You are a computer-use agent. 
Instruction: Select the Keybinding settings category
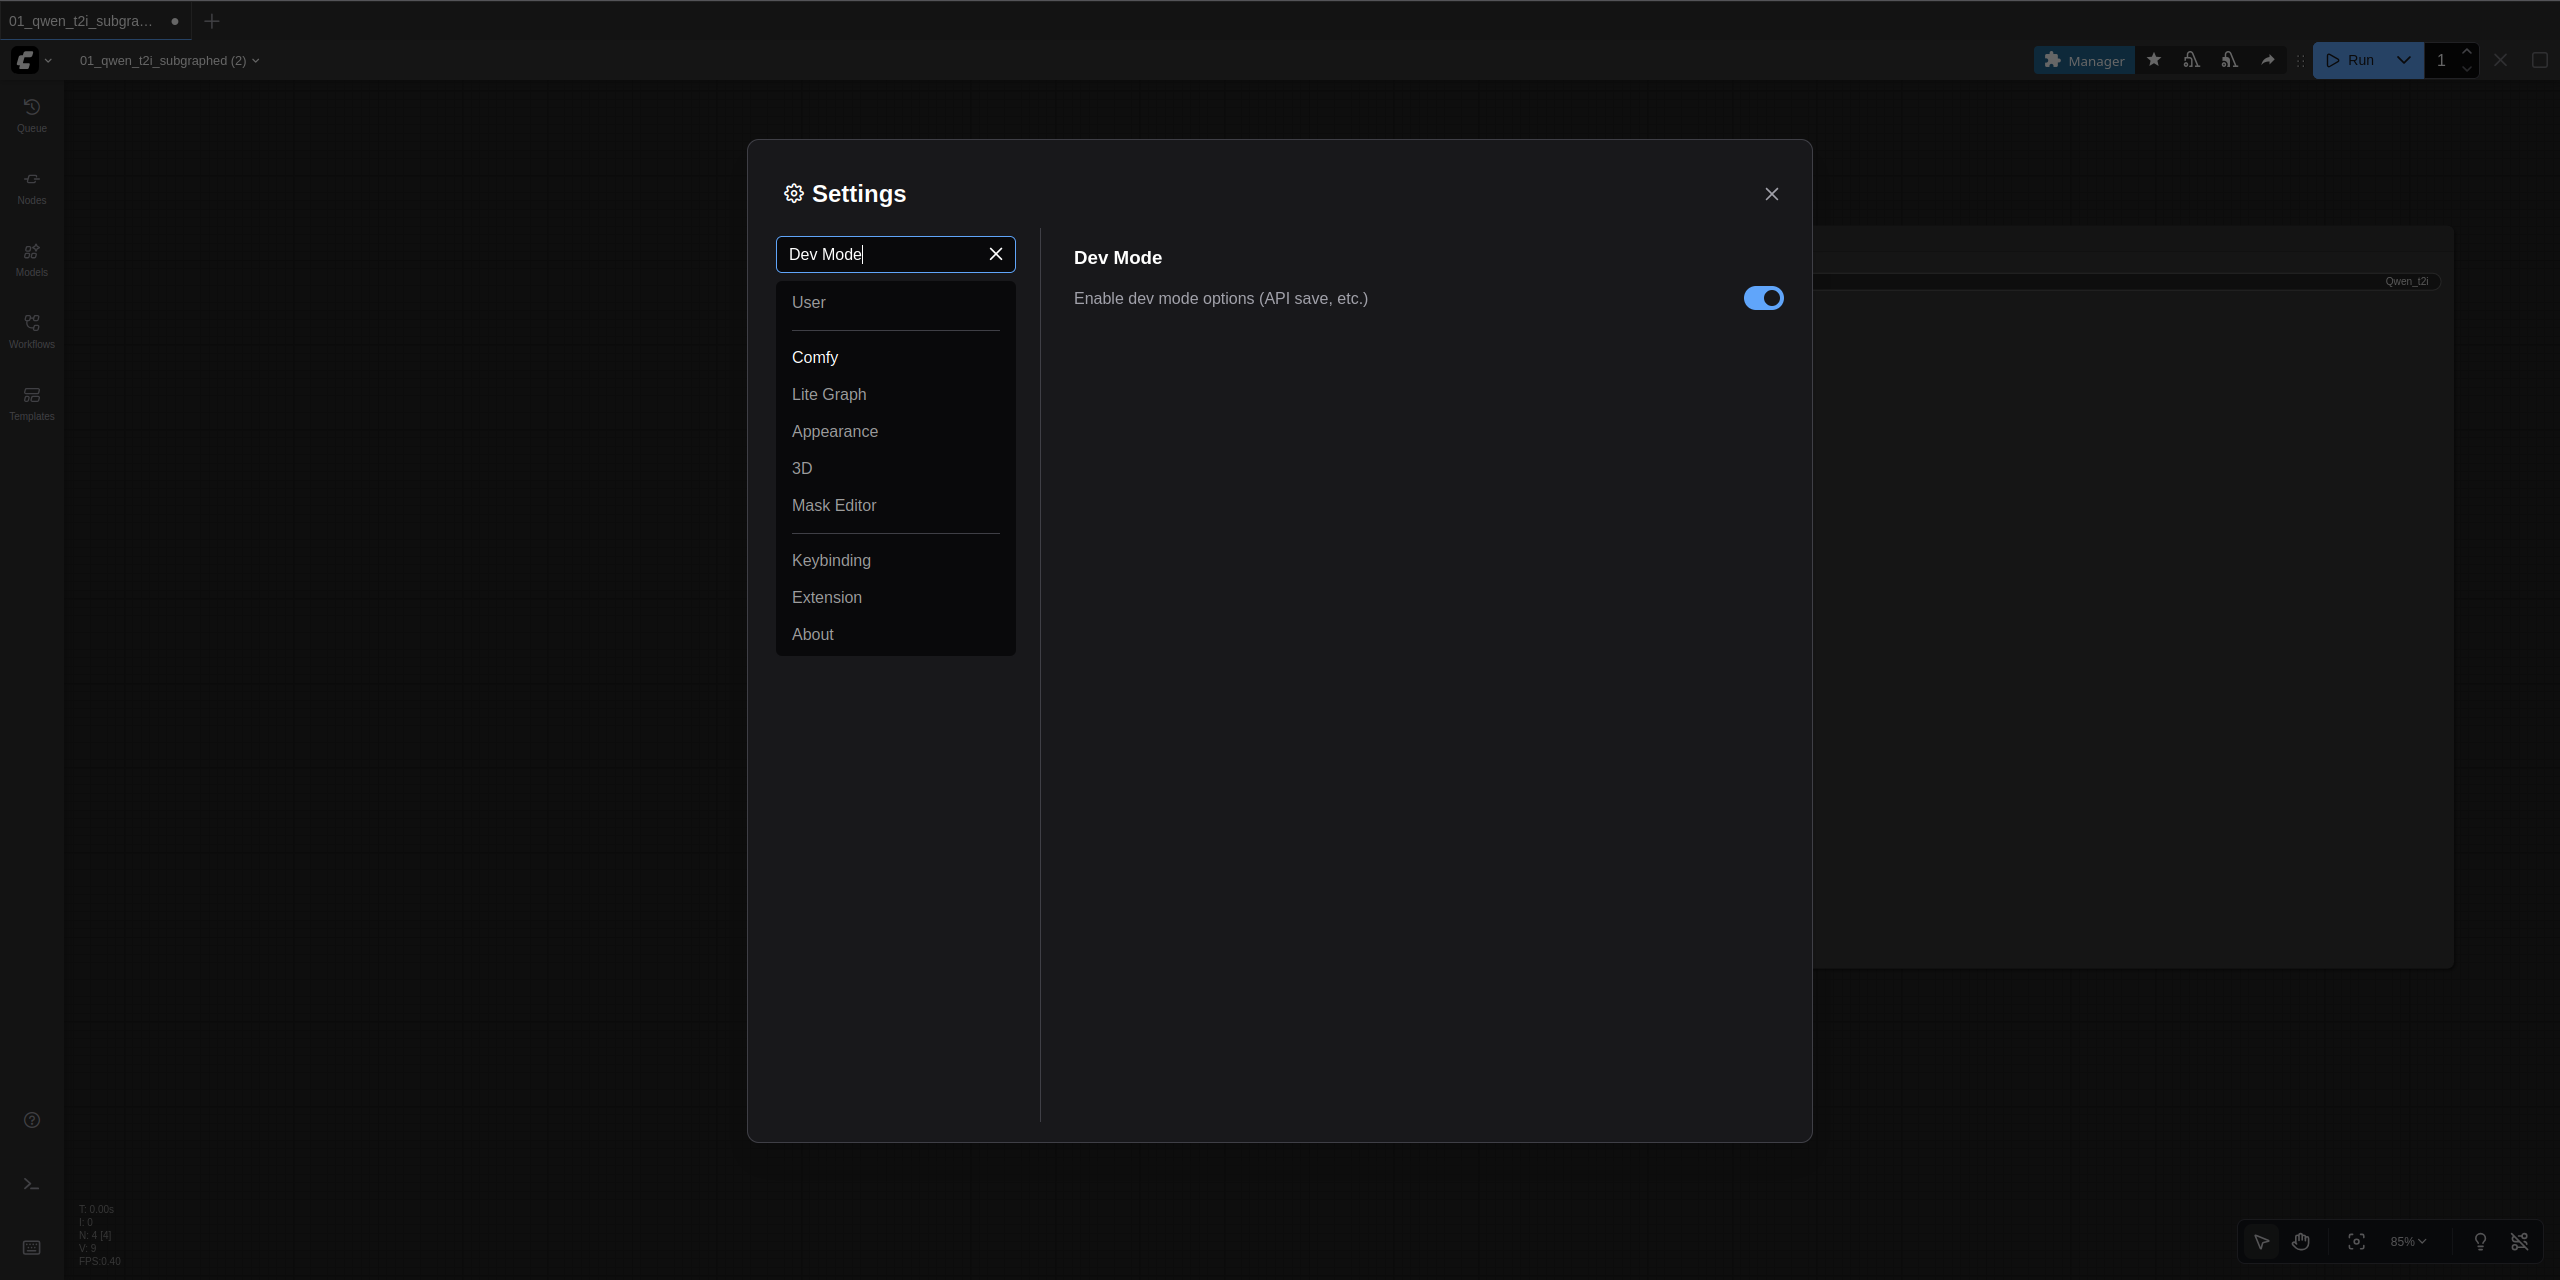[830, 560]
